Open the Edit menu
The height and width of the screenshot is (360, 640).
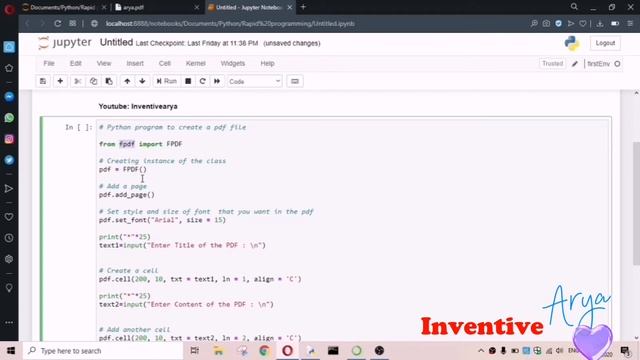pyautogui.click(x=76, y=63)
